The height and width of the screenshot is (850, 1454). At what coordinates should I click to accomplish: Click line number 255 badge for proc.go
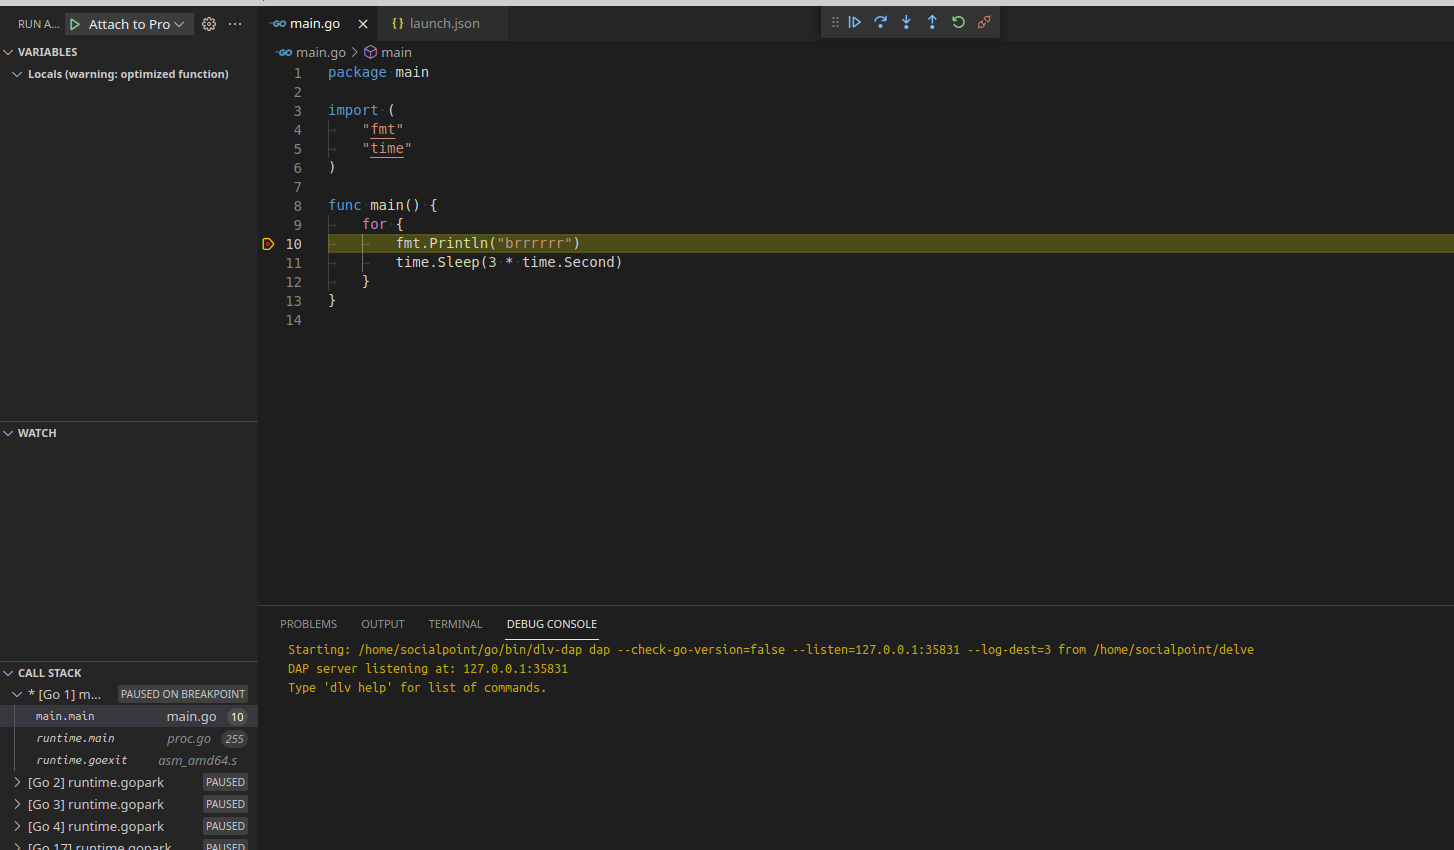coord(234,739)
